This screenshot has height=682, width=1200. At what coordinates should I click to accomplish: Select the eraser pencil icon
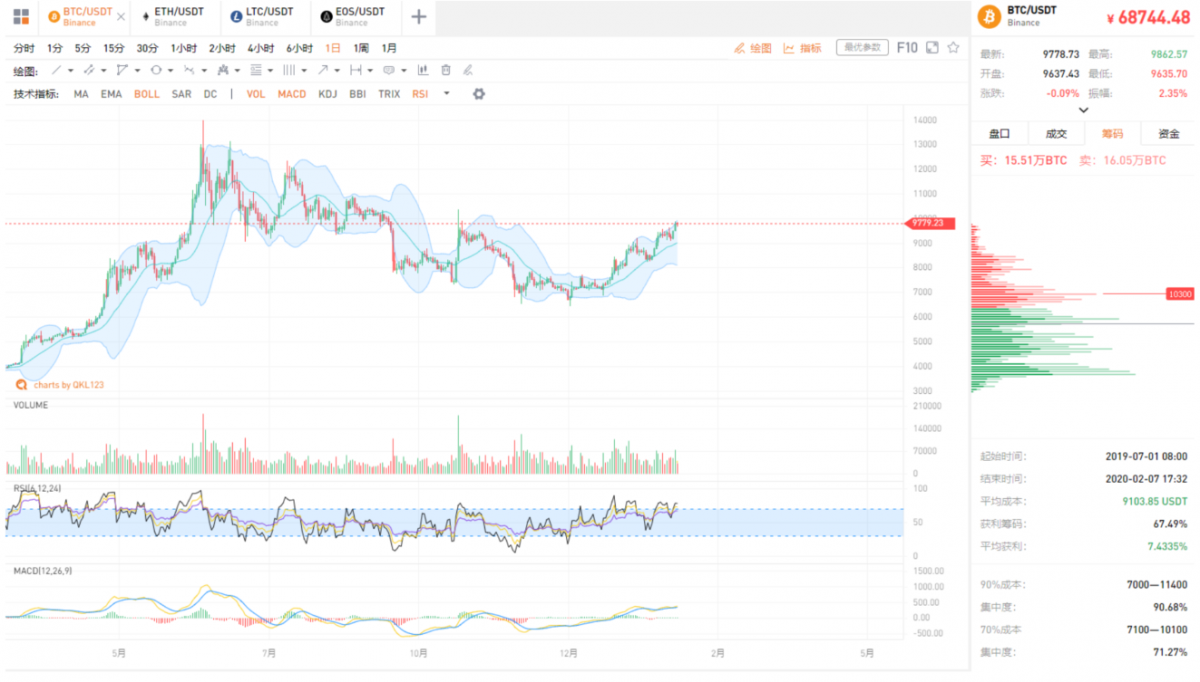[x=468, y=70]
